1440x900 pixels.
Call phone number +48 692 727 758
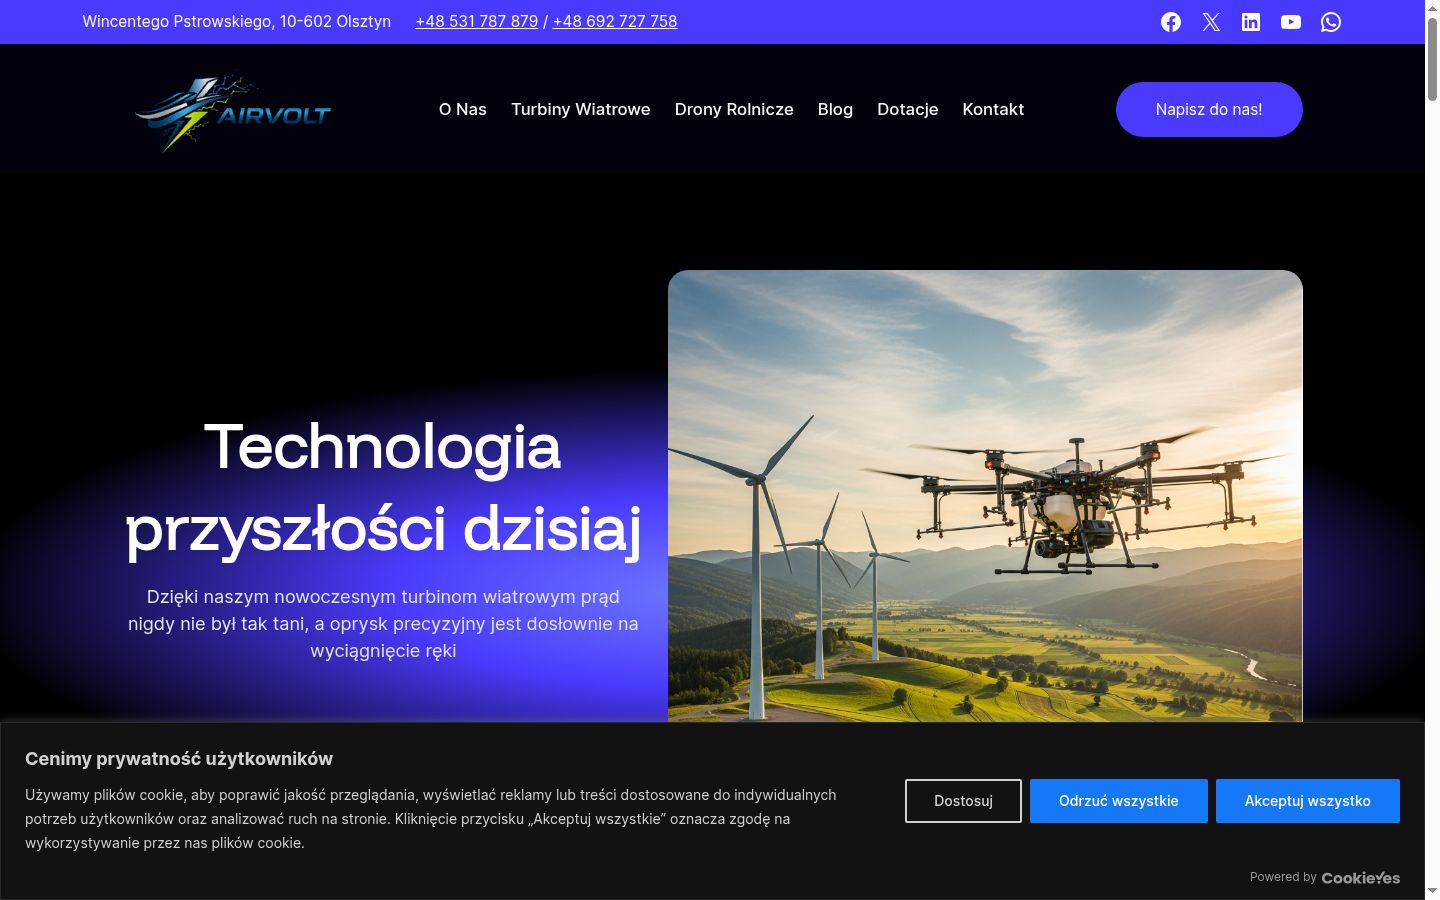point(615,21)
